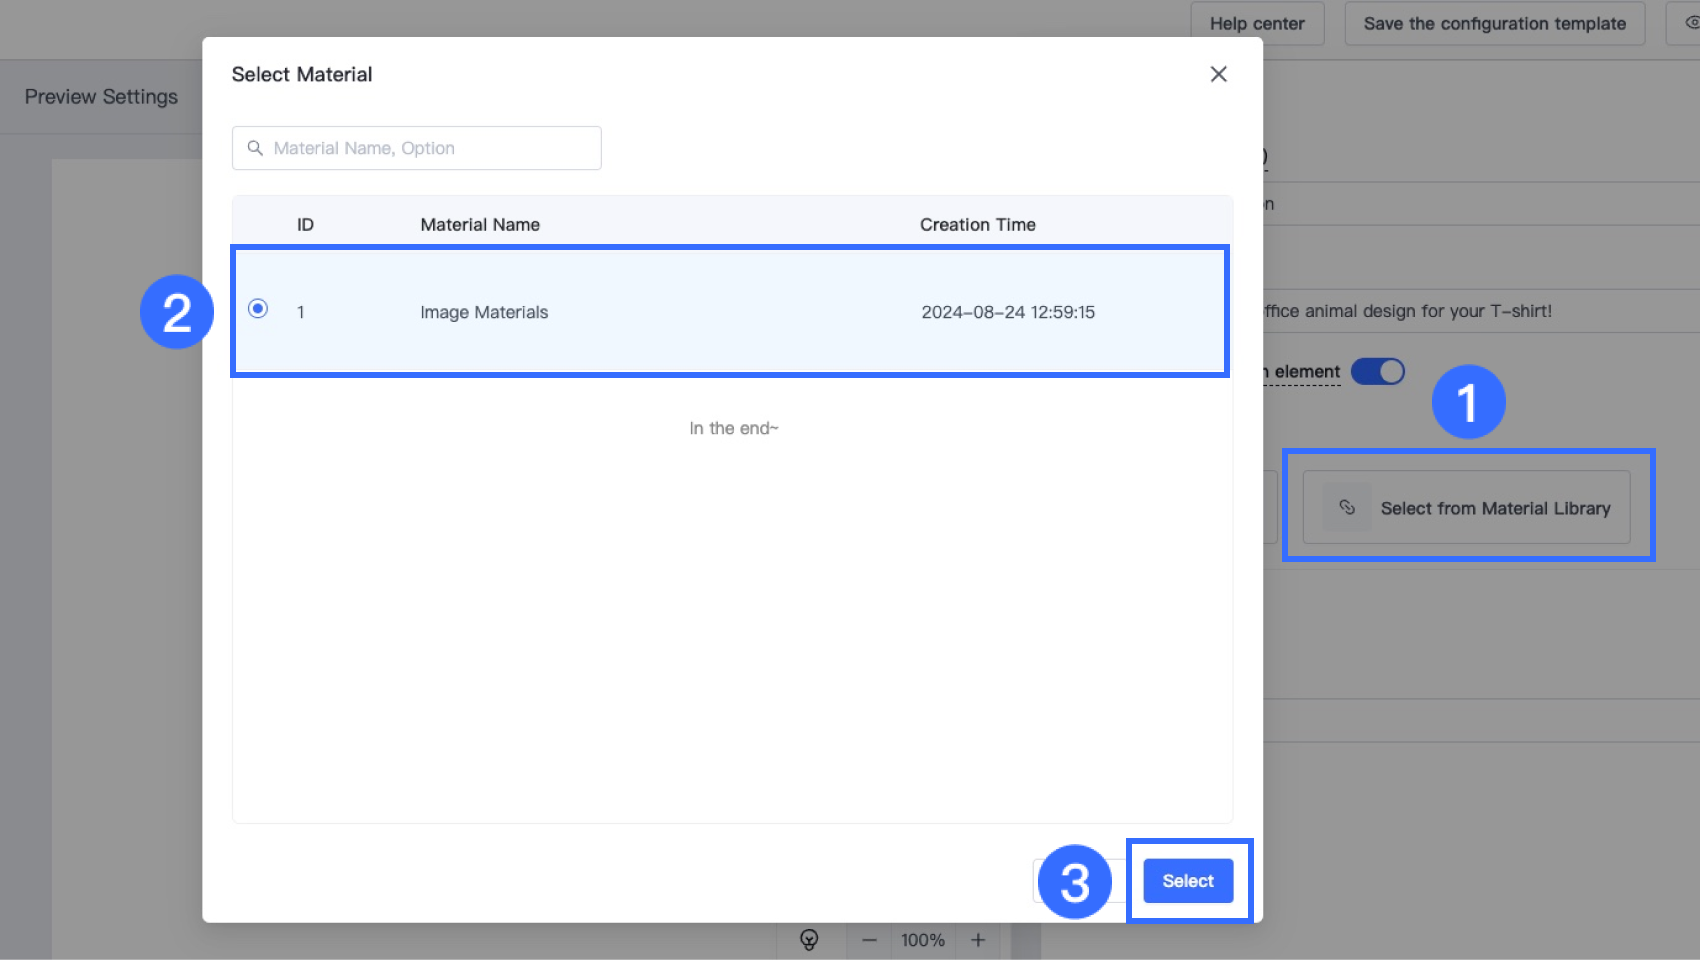Click the Image Materials row name
The height and width of the screenshot is (960, 1700).
(x=484, y=312)
